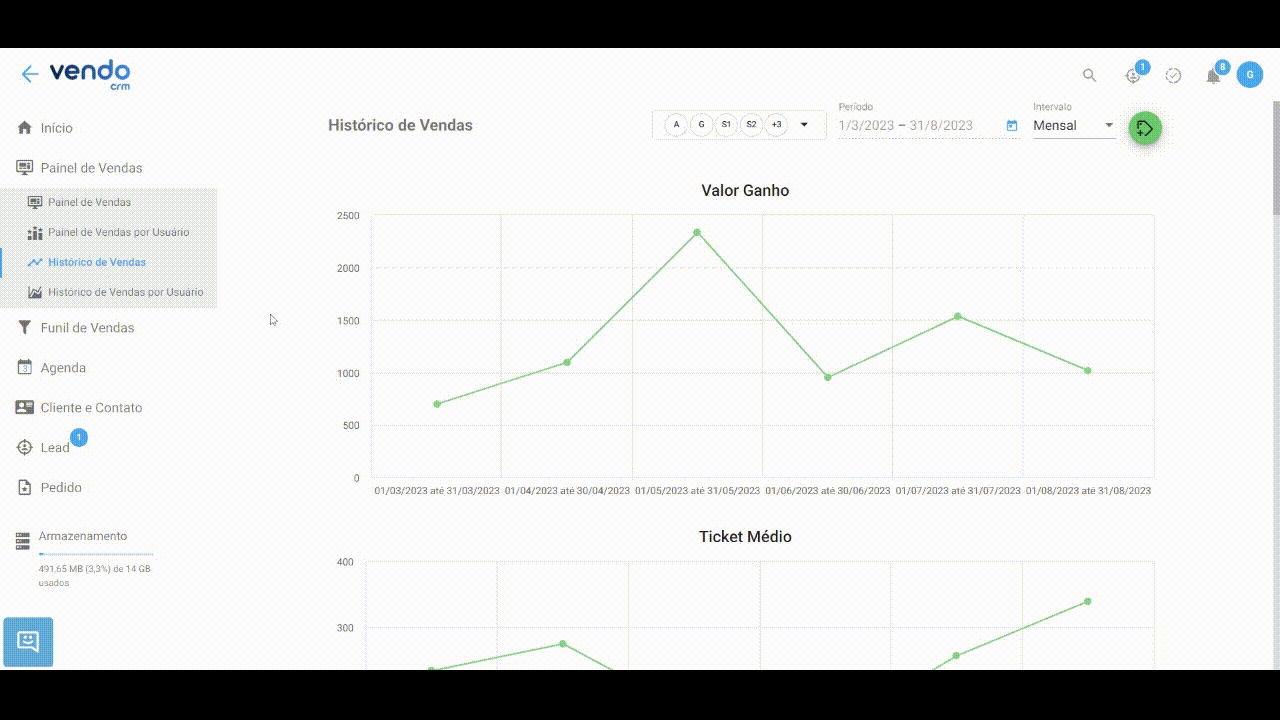Click the Período date range field
This screenshot has width=1280, height=720.
click(x=918, y=126)
